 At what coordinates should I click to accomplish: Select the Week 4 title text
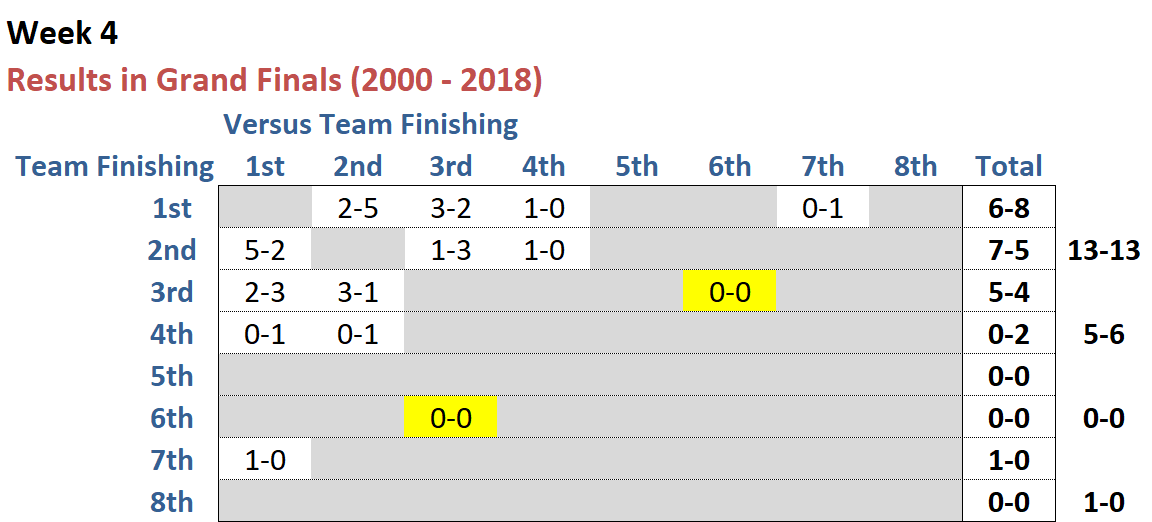pyautogui.click(x=62, y=33)
